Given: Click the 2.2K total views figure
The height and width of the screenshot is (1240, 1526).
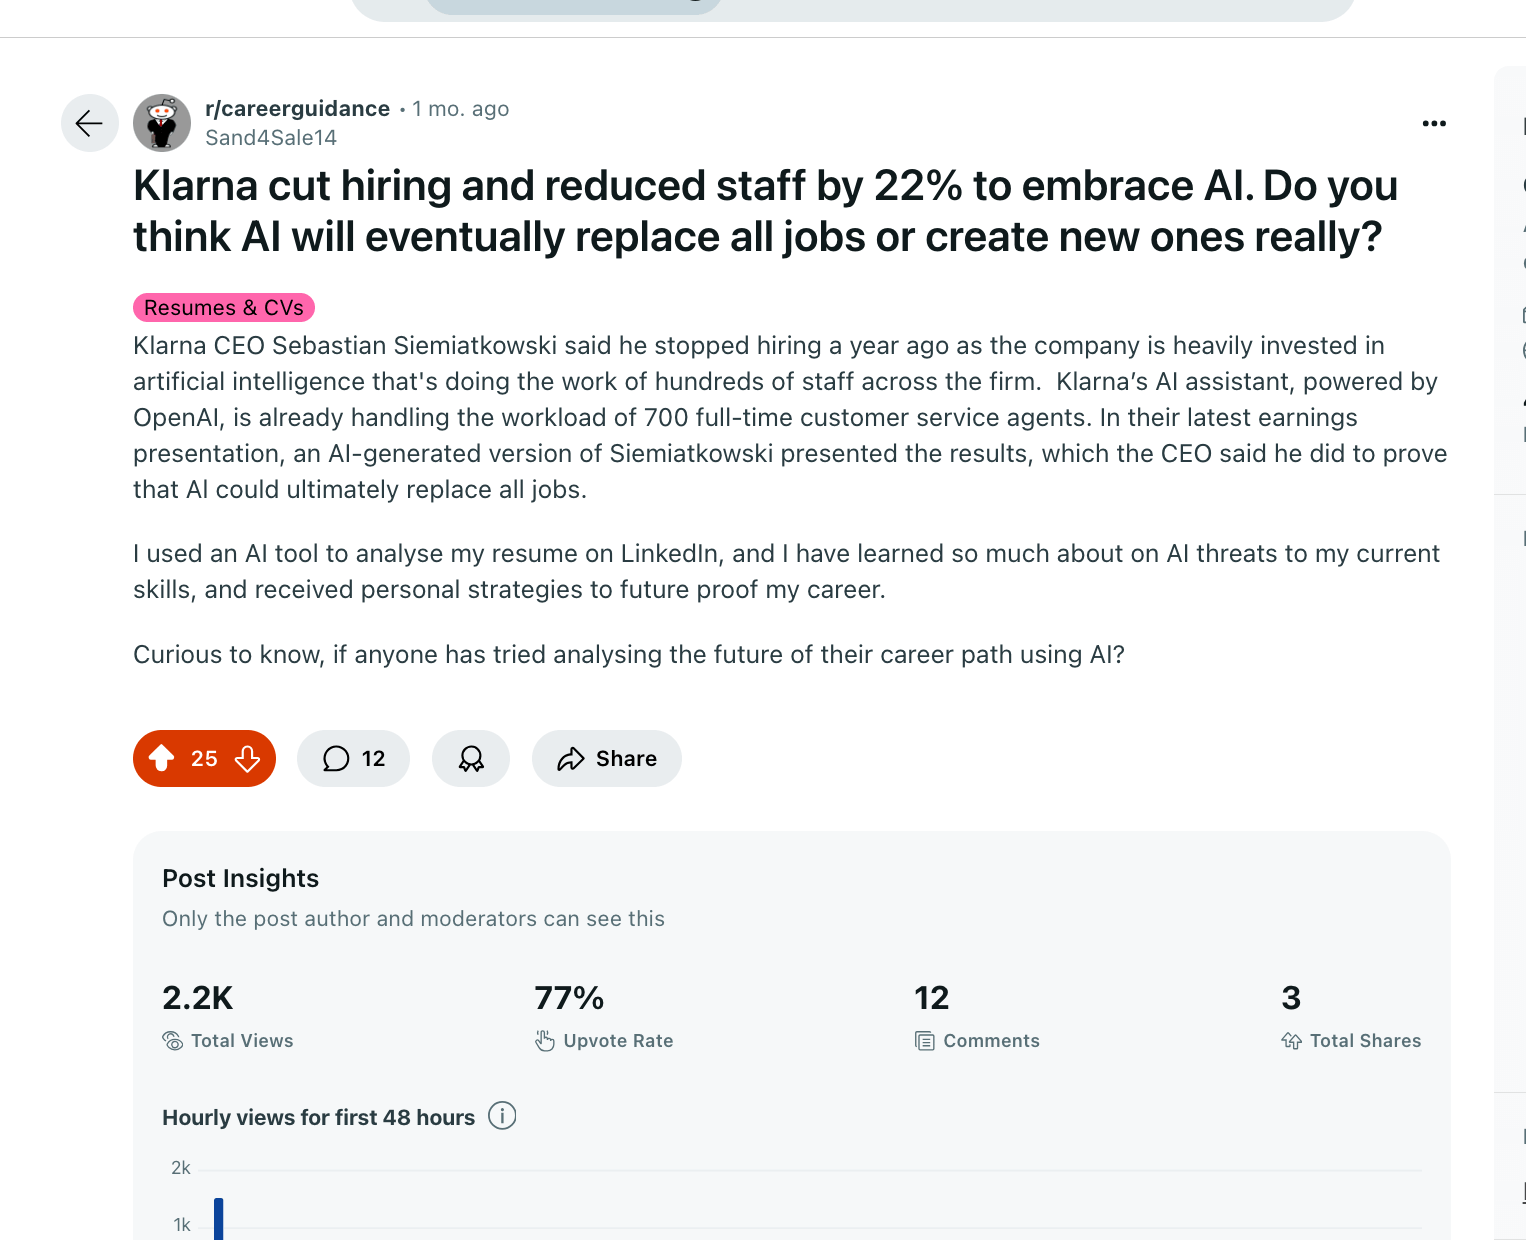Looking at the screenshot, I should click(198, 998).
